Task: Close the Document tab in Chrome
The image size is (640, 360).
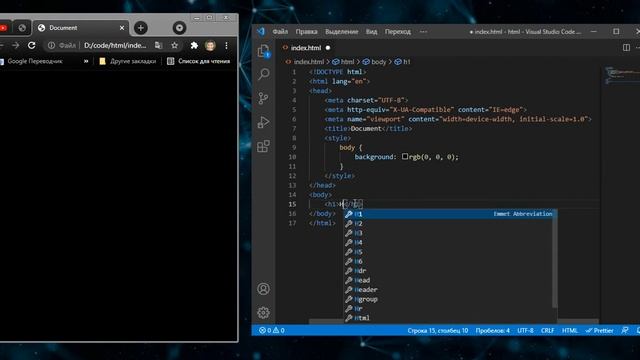Action: (x=122, y=28)
